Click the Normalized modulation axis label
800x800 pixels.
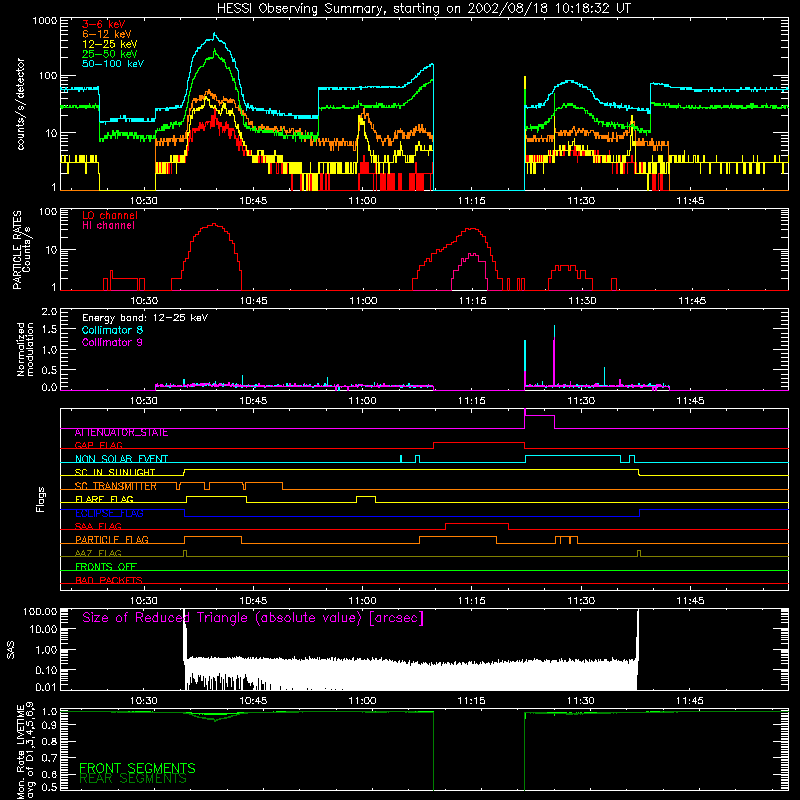(x=25, y=349)
